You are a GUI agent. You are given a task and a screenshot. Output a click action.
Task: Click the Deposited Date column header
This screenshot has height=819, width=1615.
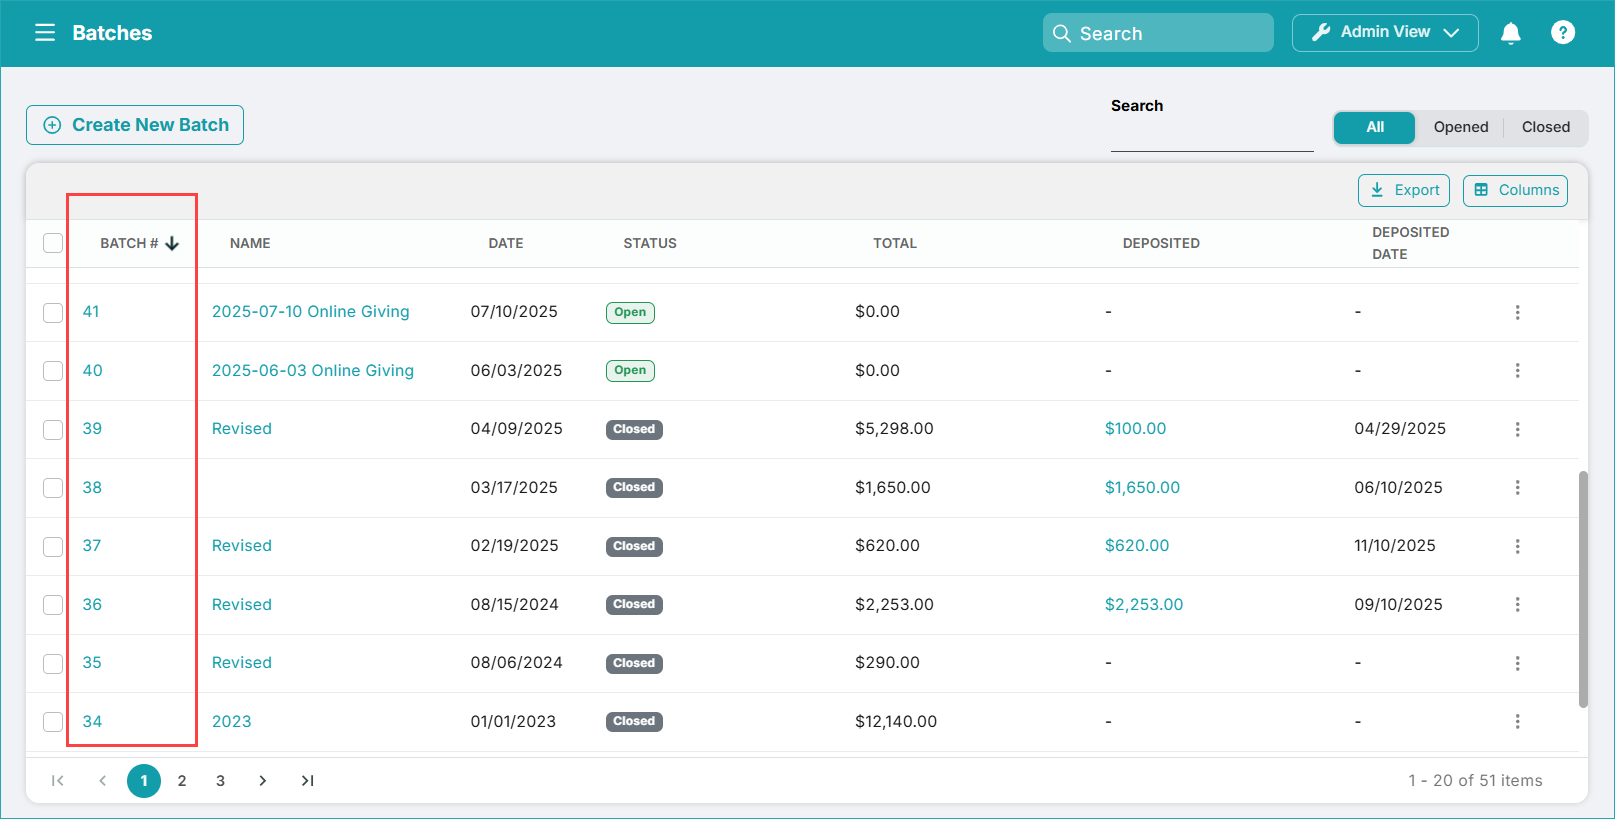[1410, 243]
